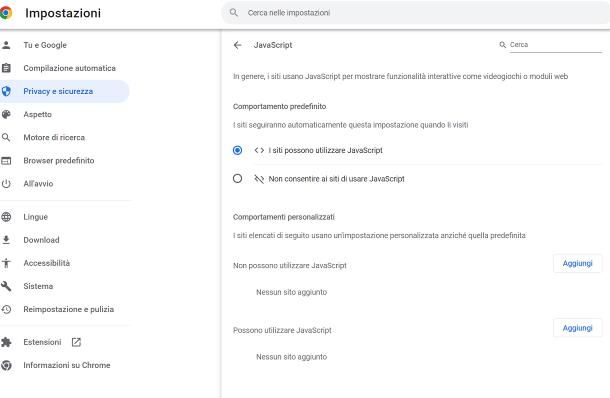The image size is (610, 398).
Task: Click the Impostazioni title
Action: click(63, 13)
